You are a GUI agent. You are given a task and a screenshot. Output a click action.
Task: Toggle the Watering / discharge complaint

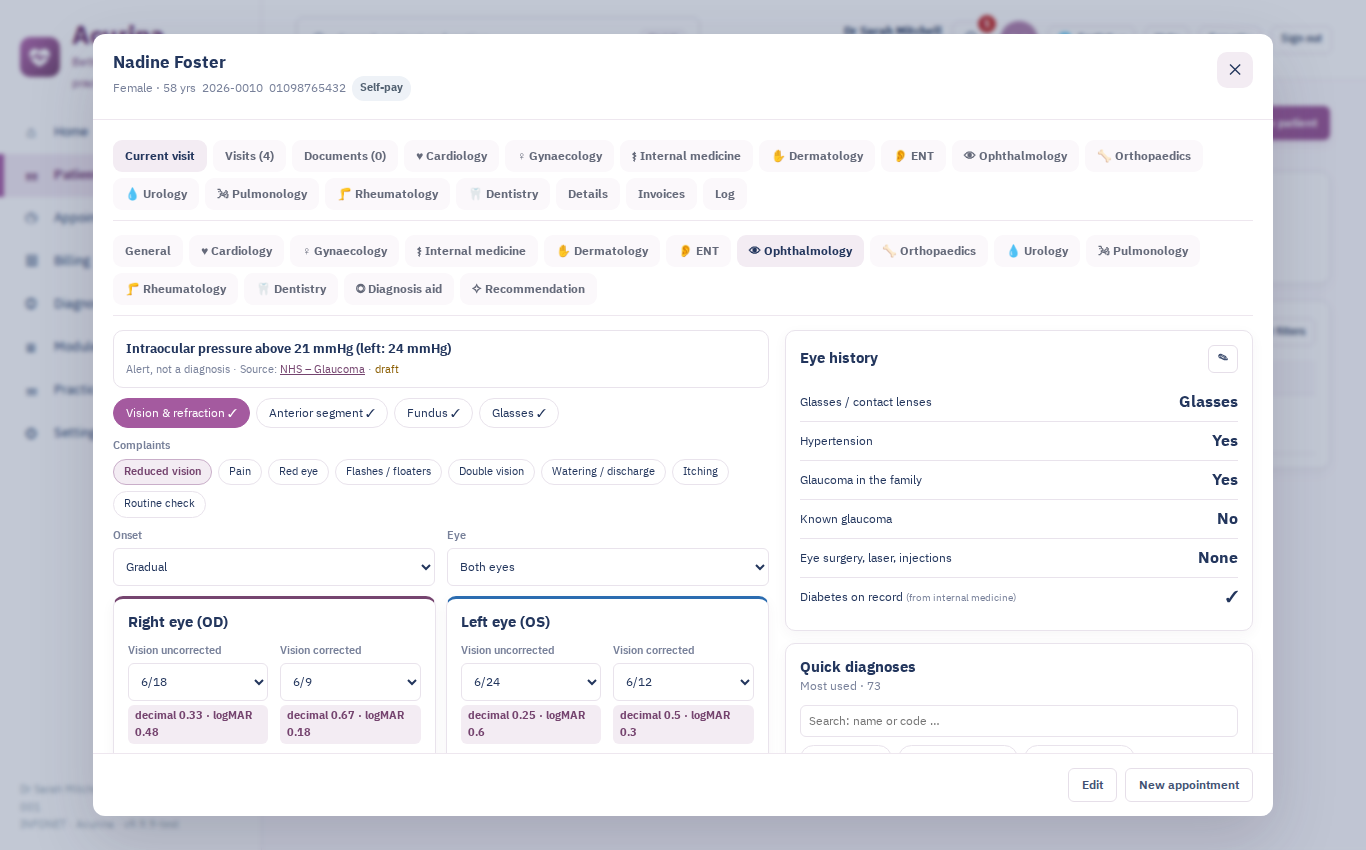click(603, 472)
